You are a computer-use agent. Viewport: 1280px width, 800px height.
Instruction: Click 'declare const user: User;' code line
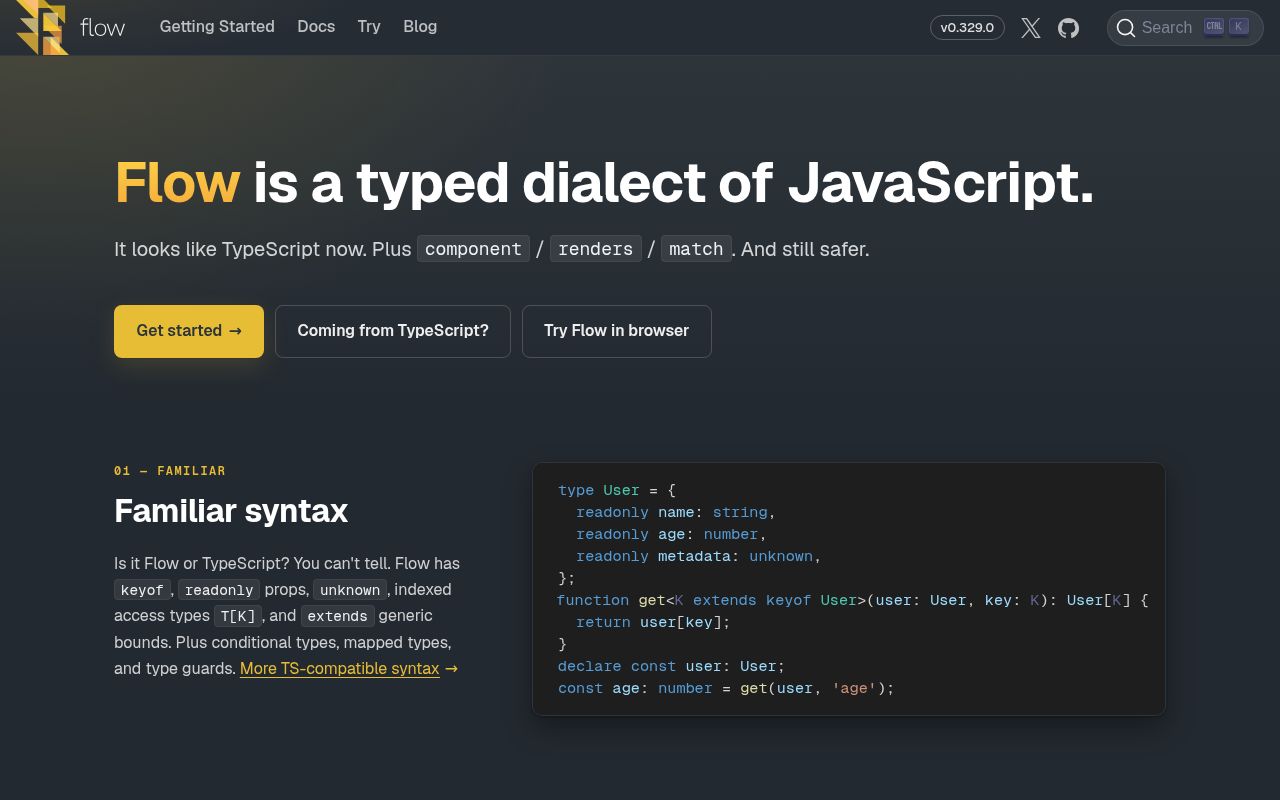[672, 666]
